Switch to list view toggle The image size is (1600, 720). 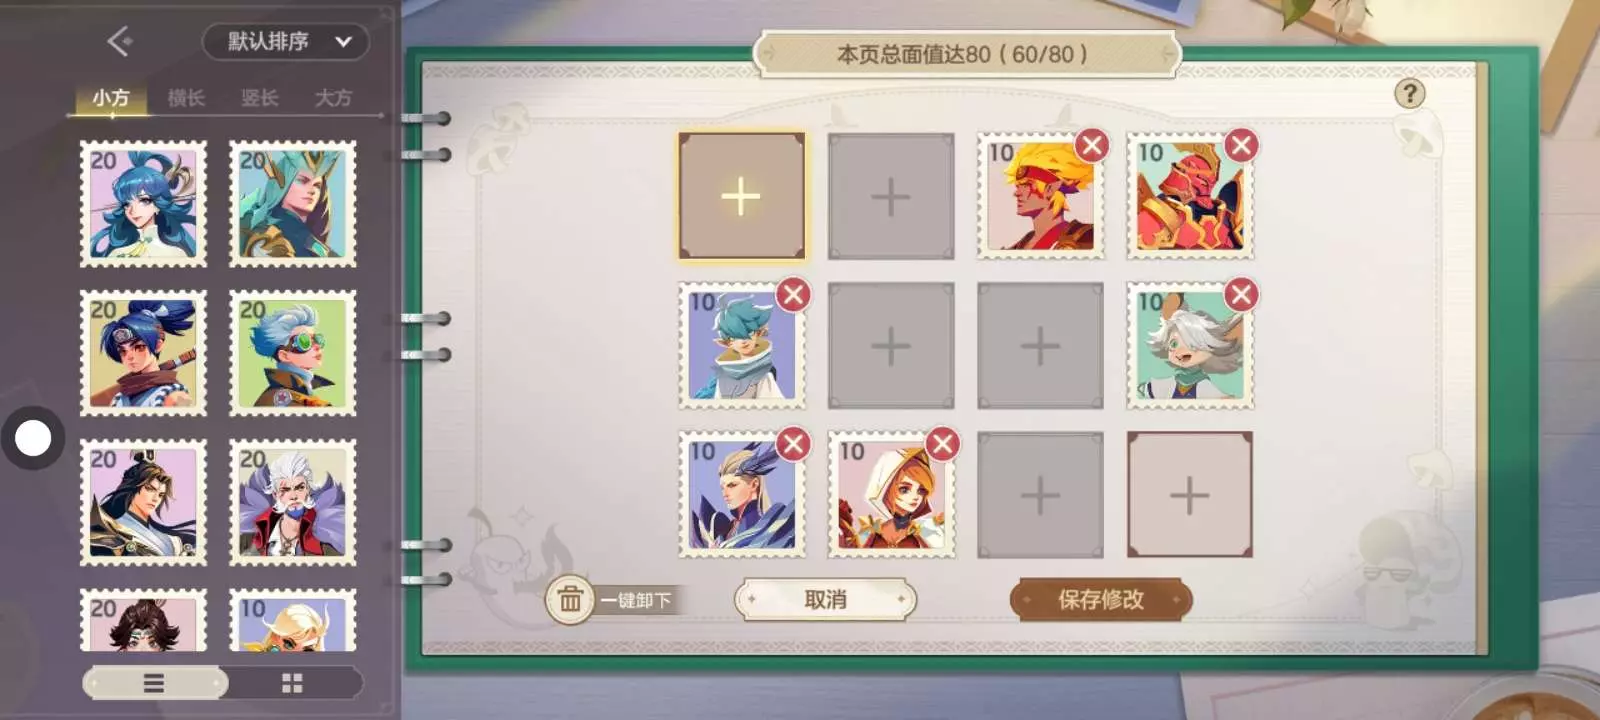point(154,683)
